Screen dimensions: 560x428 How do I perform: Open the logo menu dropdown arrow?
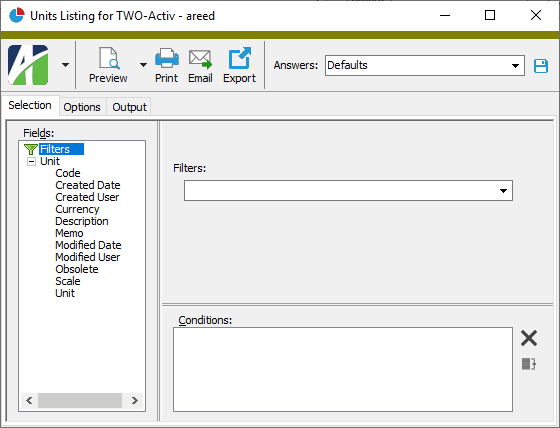65,65
